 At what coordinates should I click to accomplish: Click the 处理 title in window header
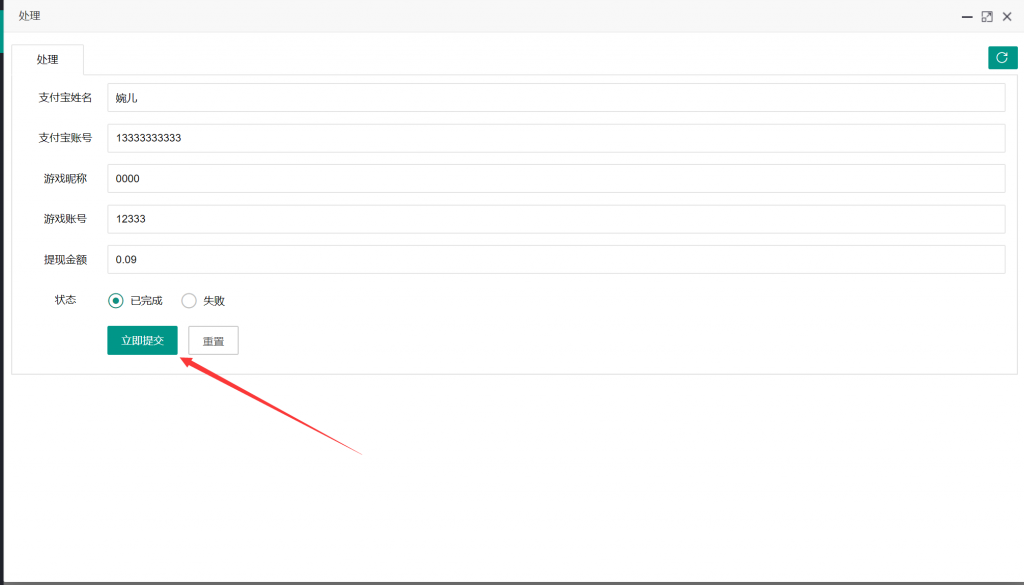(29, 16)
